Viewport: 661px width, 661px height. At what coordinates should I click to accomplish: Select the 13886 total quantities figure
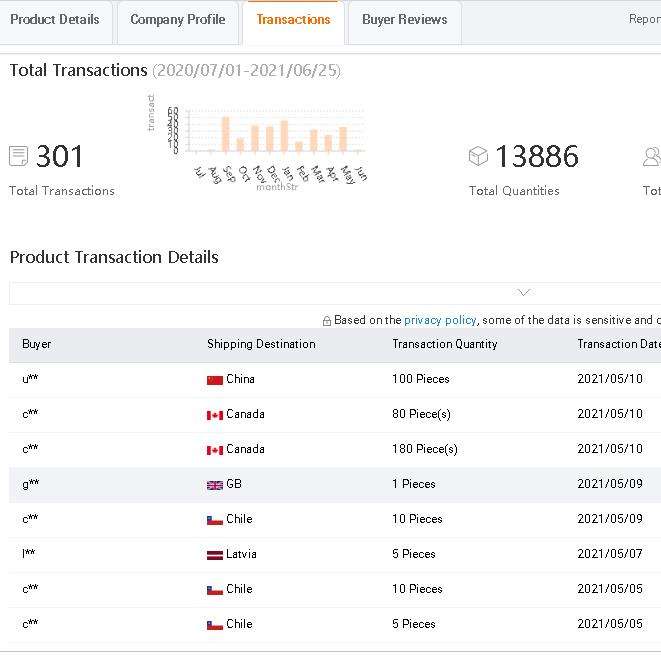pyautogui.click(x=537, y=156)
